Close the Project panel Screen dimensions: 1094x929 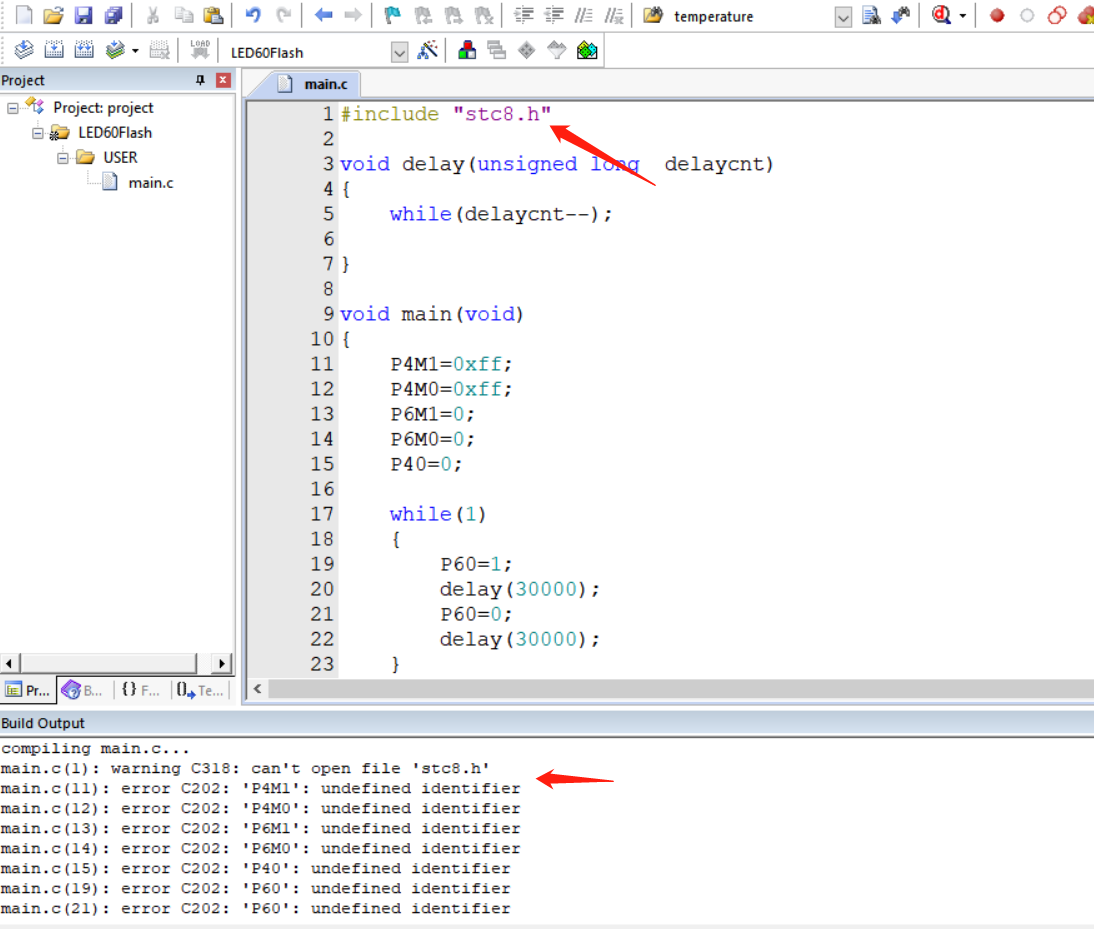[x=223, y=80]
